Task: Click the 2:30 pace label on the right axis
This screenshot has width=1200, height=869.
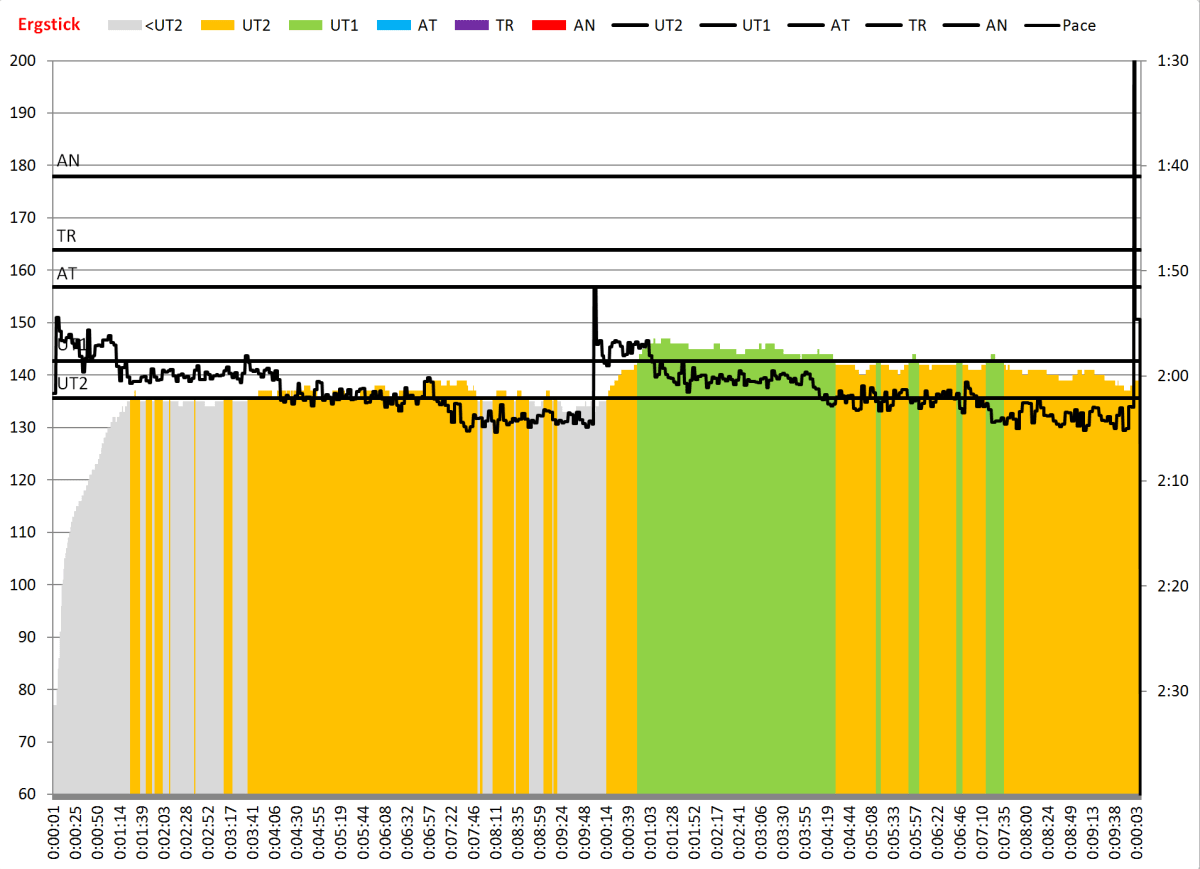Action: [x=1171, y=690]
